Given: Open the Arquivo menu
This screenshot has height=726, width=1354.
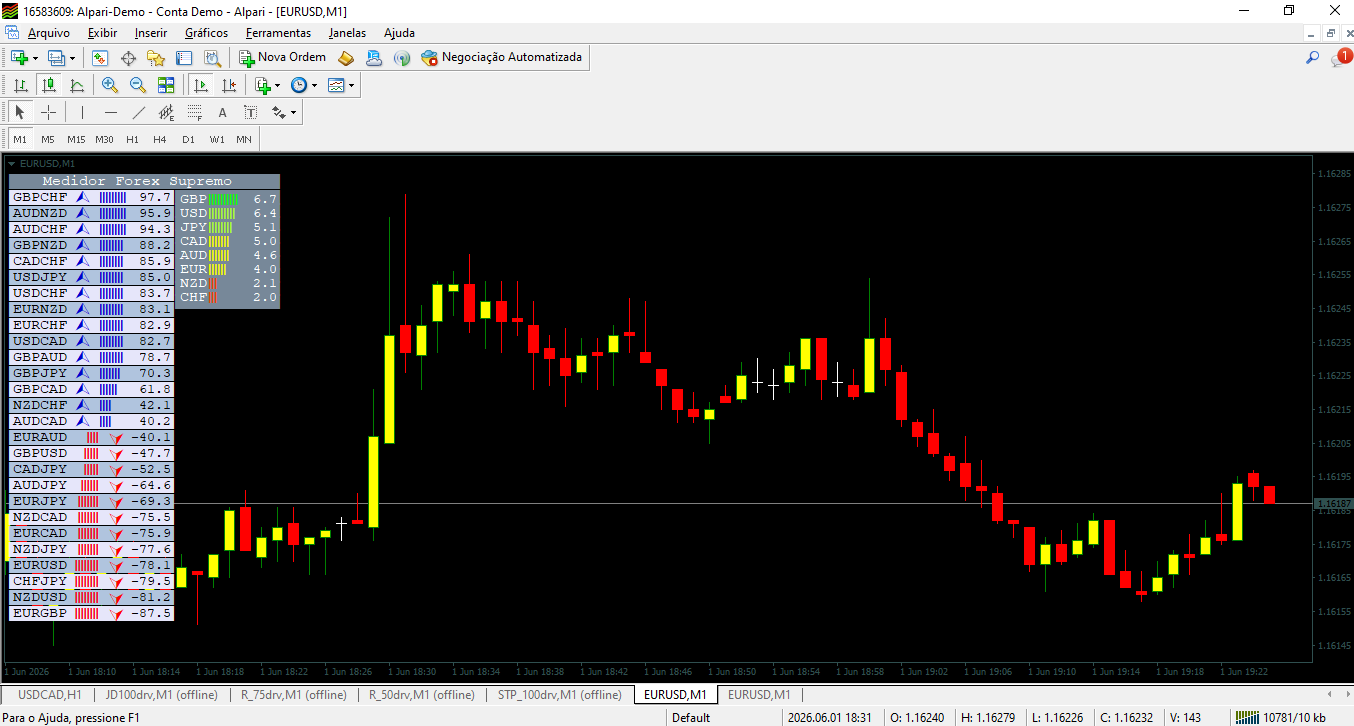Looking at the screenshot, I should coord(49,33).
